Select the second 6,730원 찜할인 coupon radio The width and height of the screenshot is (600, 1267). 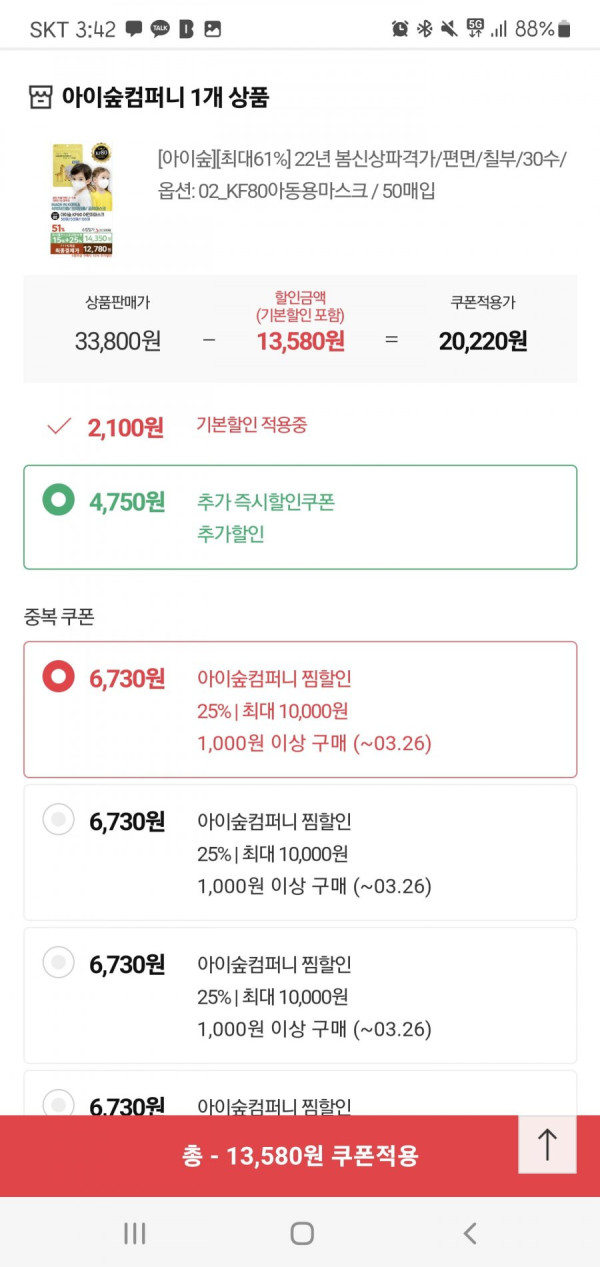[x=59, y=821]
